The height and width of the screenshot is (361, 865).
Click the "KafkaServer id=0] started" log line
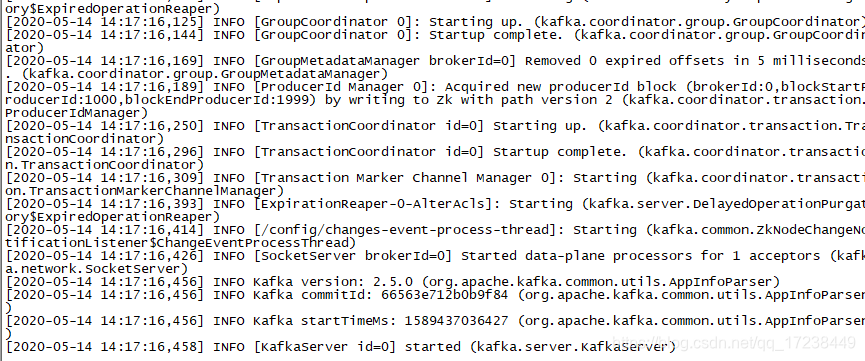(x=340, y=347)
